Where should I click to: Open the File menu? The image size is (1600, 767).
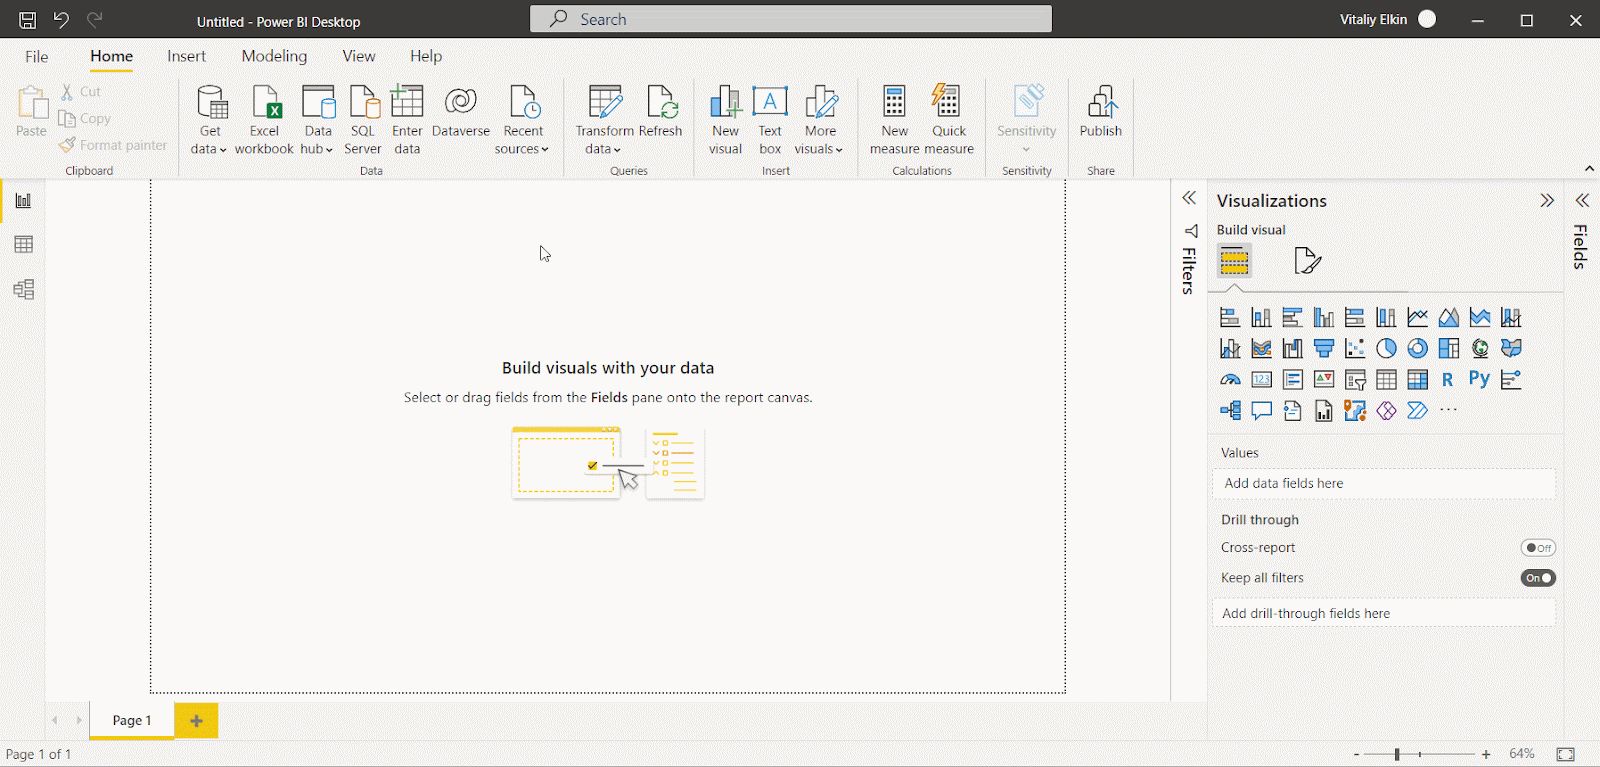37,56
